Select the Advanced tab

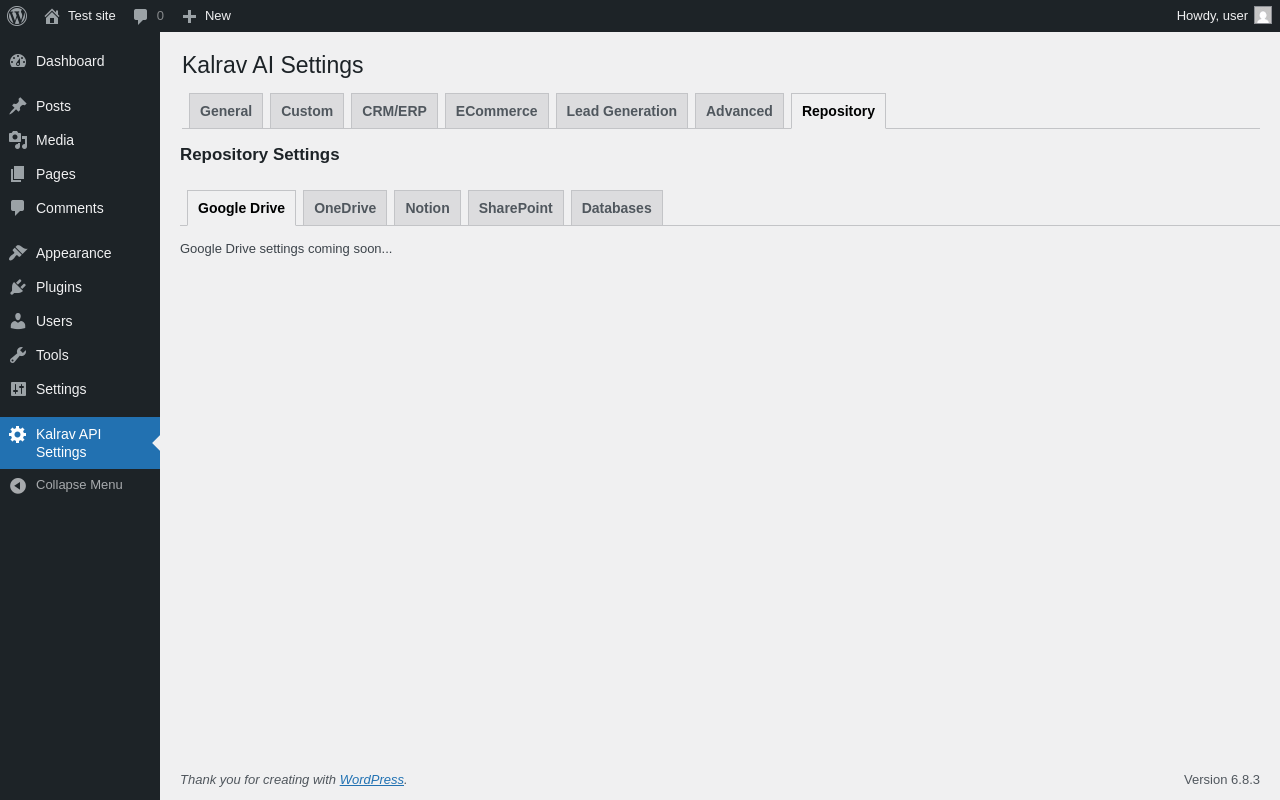point(739,111)
